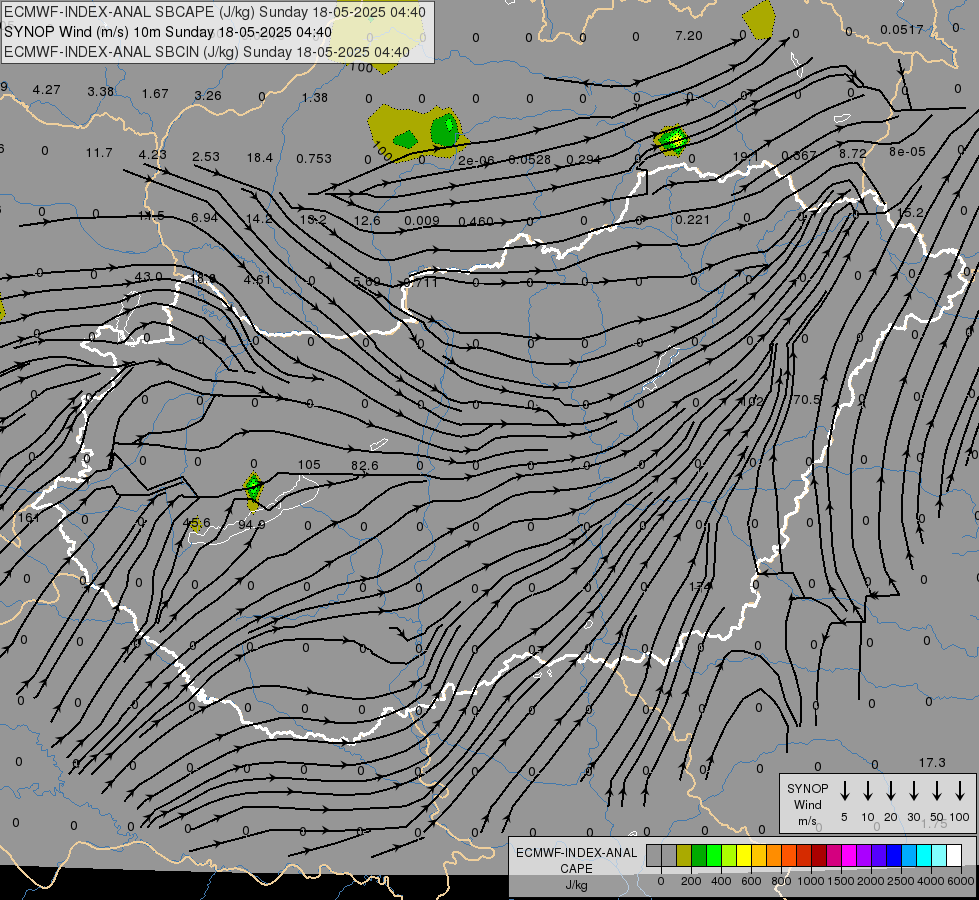Click the map value 17.3
The height and width of the screenshot is (900, 979).
tap(932, 763)
